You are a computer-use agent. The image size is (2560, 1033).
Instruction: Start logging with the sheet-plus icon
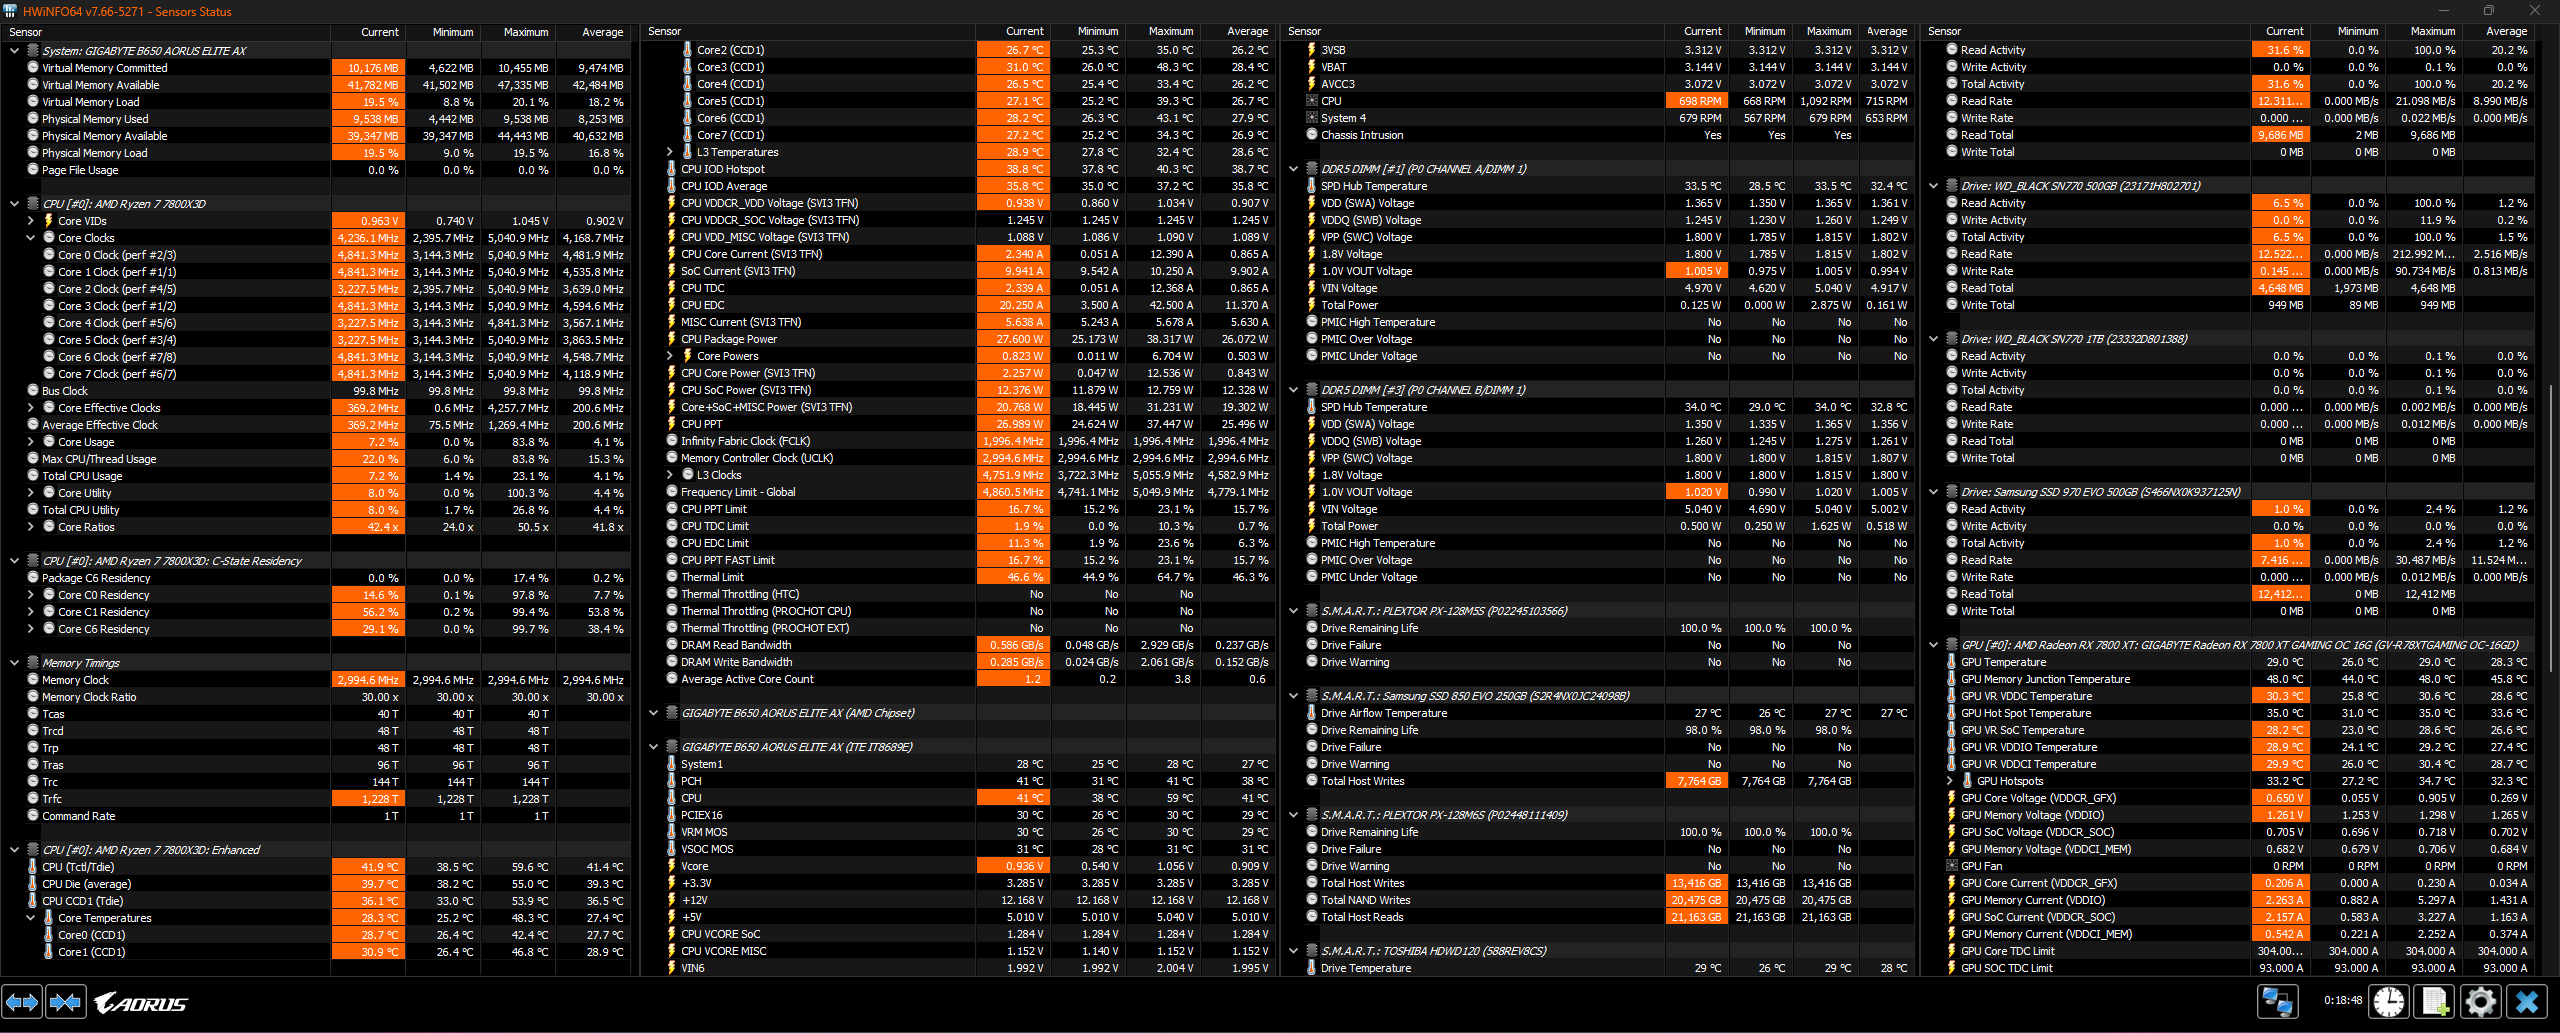pos(2435,1001)
